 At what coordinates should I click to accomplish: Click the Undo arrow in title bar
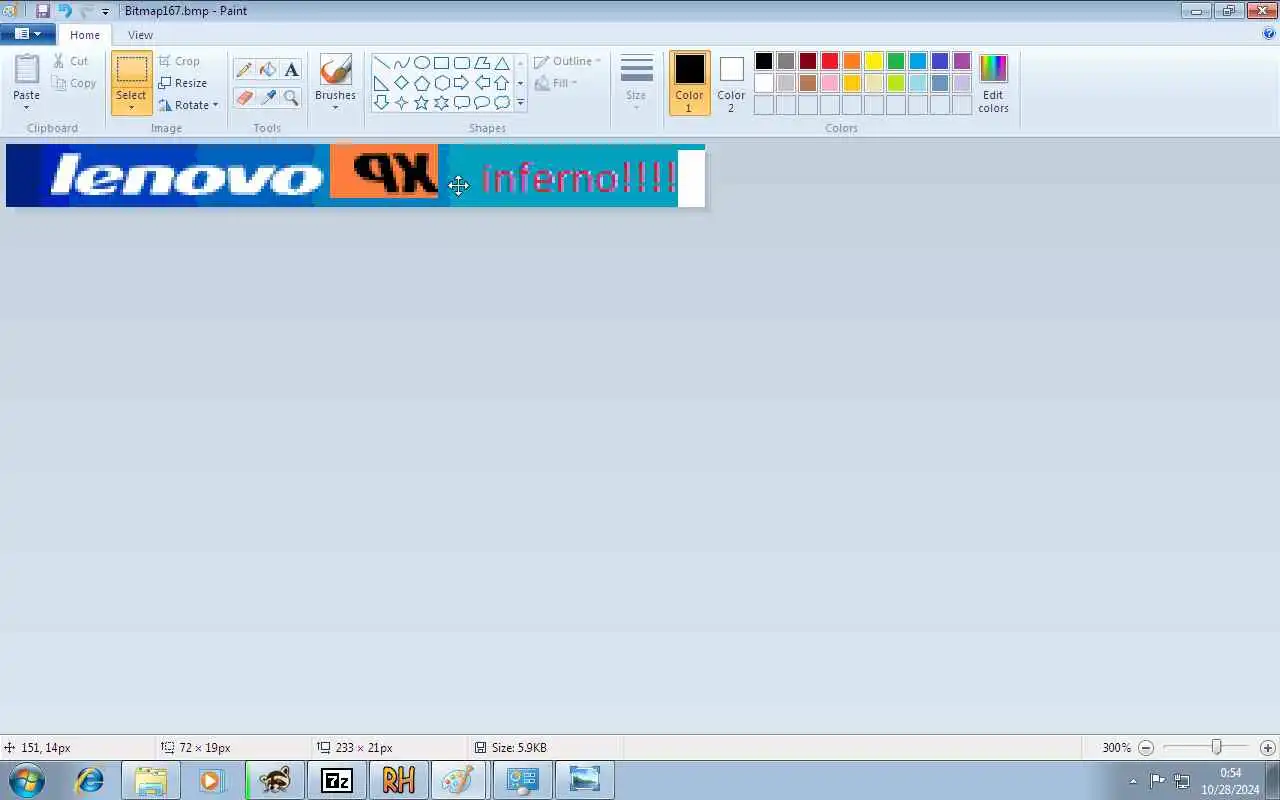[x=65, y=11]
